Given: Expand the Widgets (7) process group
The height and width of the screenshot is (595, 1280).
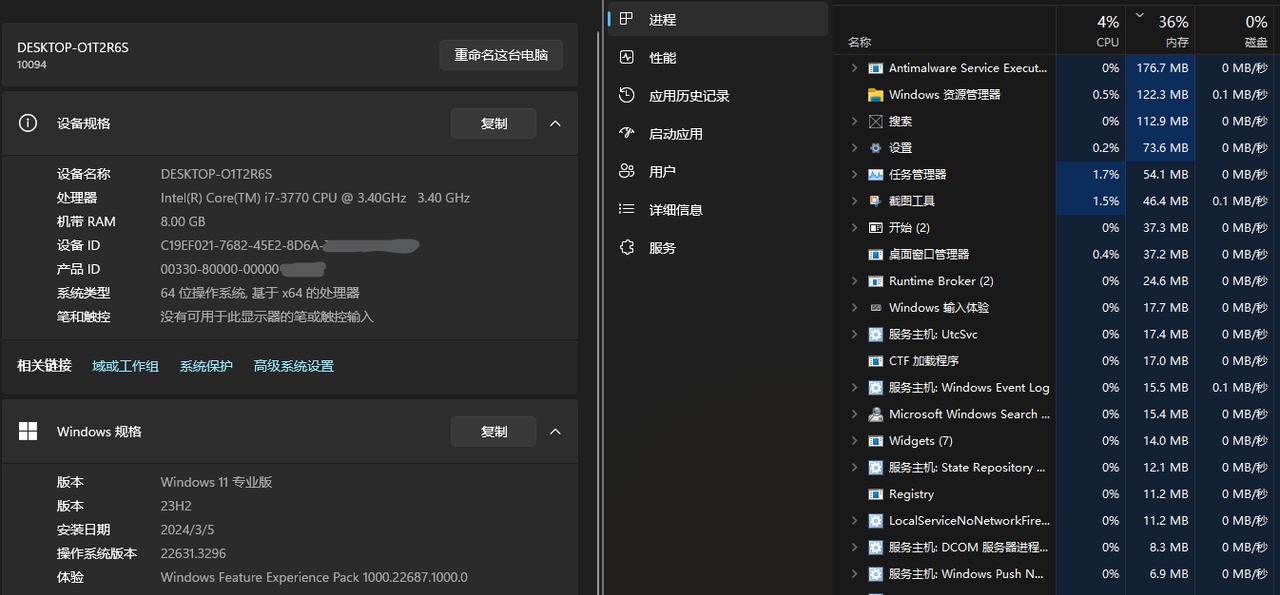Looking at the screenshot, I should click(854, 441).
